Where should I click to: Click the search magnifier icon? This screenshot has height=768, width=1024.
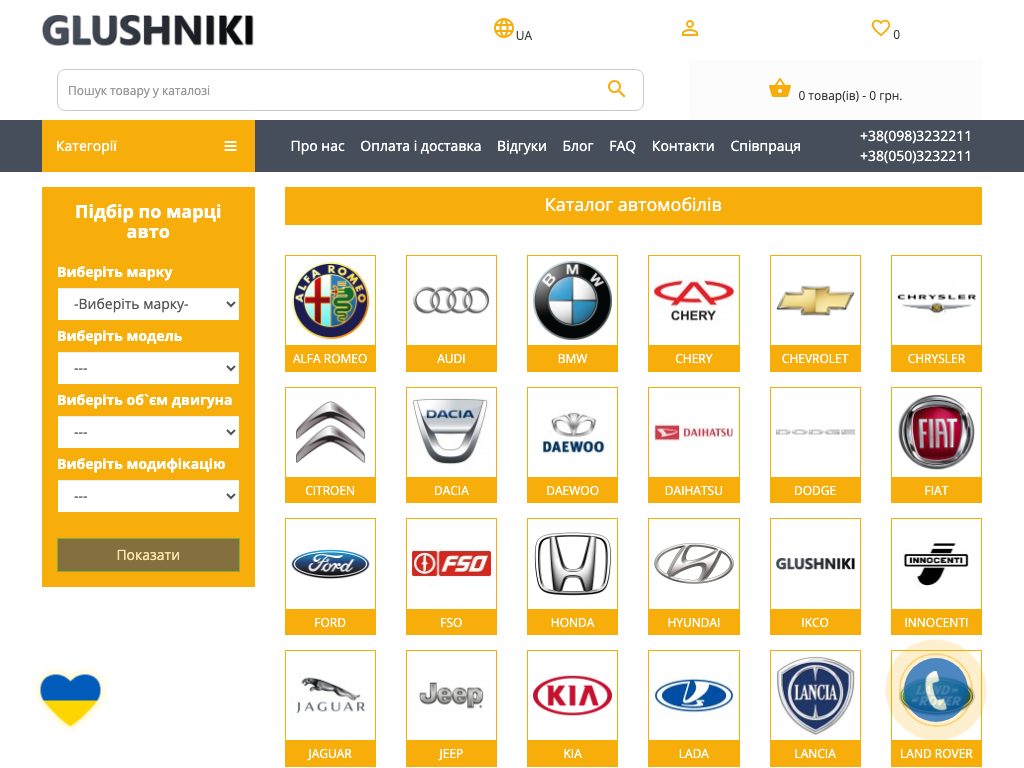click(616, 89)
